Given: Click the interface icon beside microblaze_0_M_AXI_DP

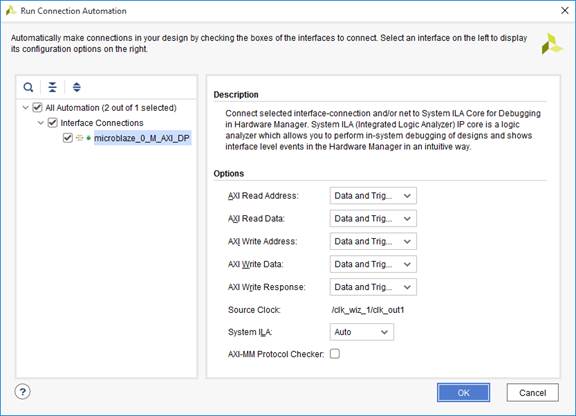Looking at the screenshot, I should point(83,138).
